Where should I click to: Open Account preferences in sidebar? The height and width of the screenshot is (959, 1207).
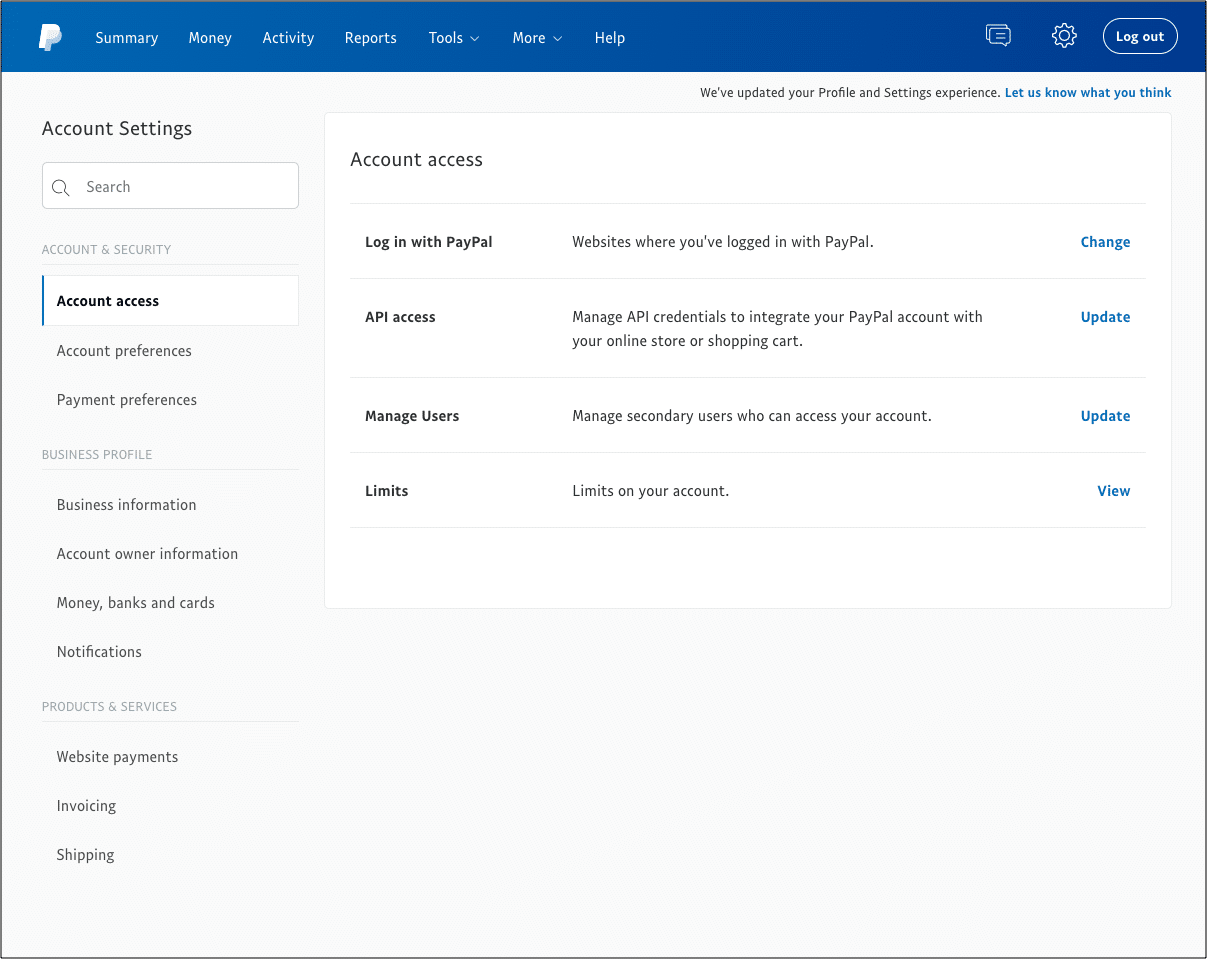(x=124, y=351)
